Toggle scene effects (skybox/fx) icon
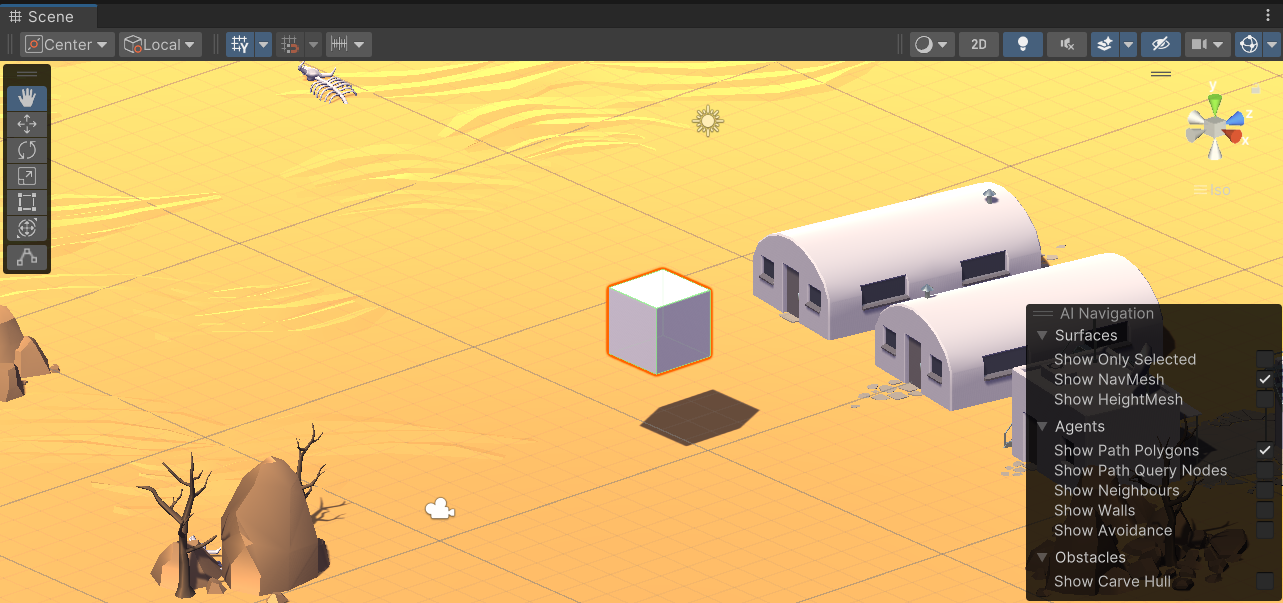Screen dimensions: 1283x603 point(1104,44)
